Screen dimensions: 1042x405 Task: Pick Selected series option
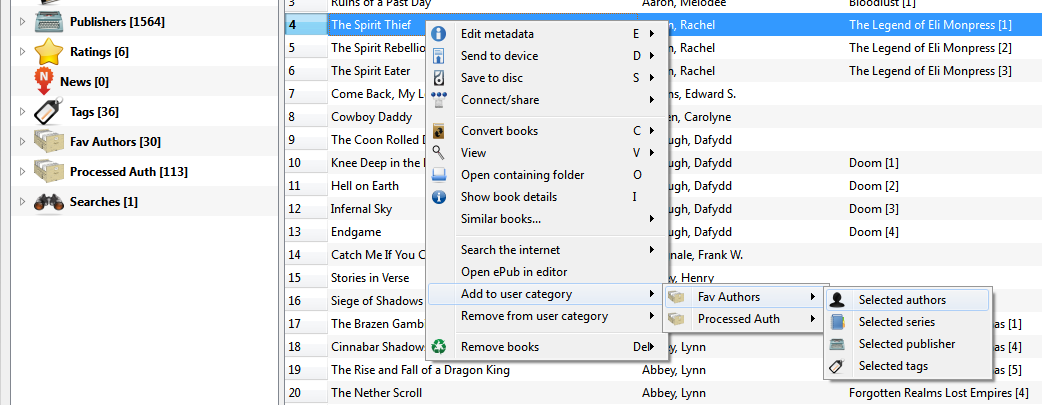(896, 322)
